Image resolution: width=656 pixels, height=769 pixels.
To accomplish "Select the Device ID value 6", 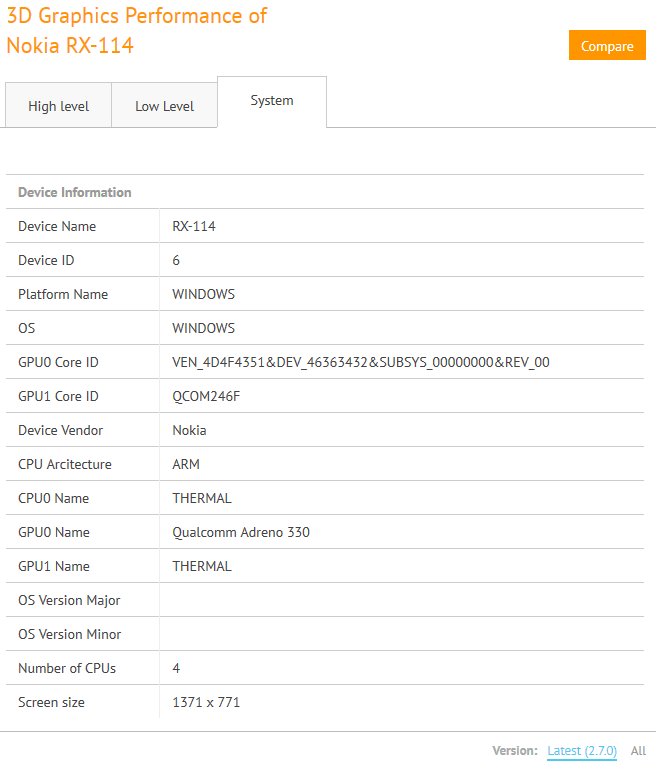I will (x=176, y=260).
